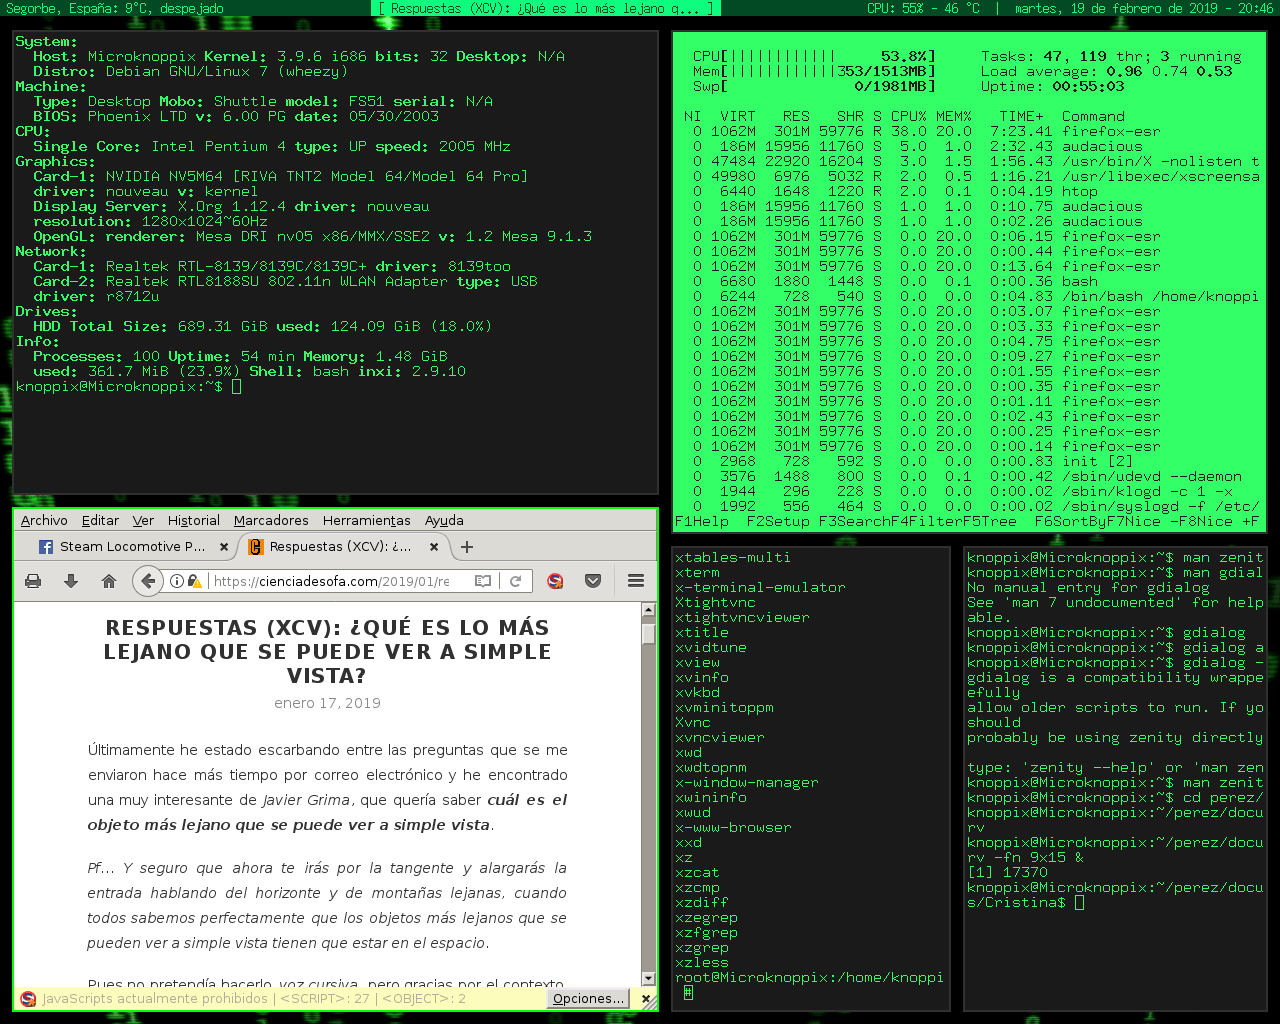The height and width of the screenshot is (1024, 1280).
Task: Open the Firefox hamburger menu
Action: (636, 581)
